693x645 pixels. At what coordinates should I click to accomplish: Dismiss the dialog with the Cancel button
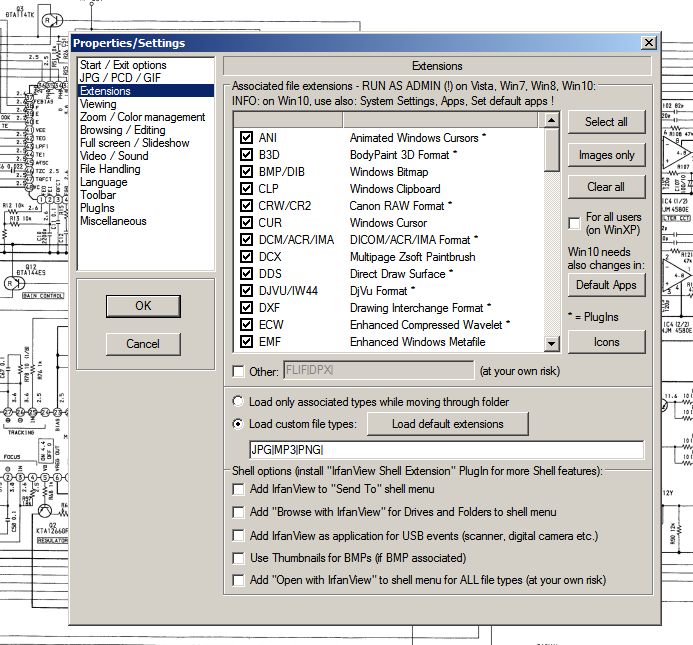143,344
